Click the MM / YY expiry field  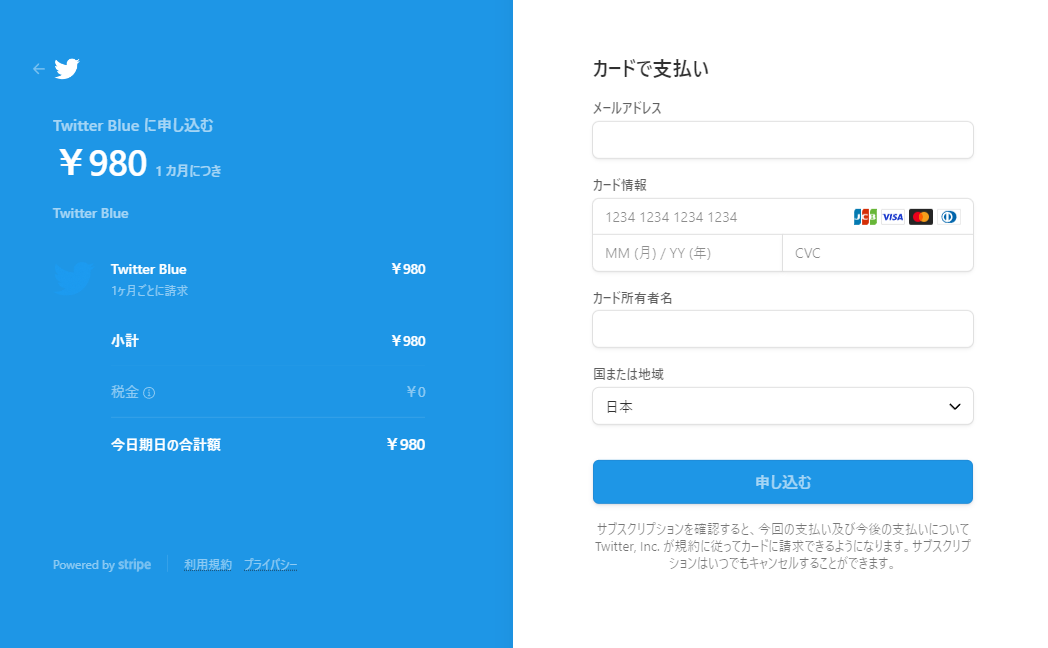(687, 253)
